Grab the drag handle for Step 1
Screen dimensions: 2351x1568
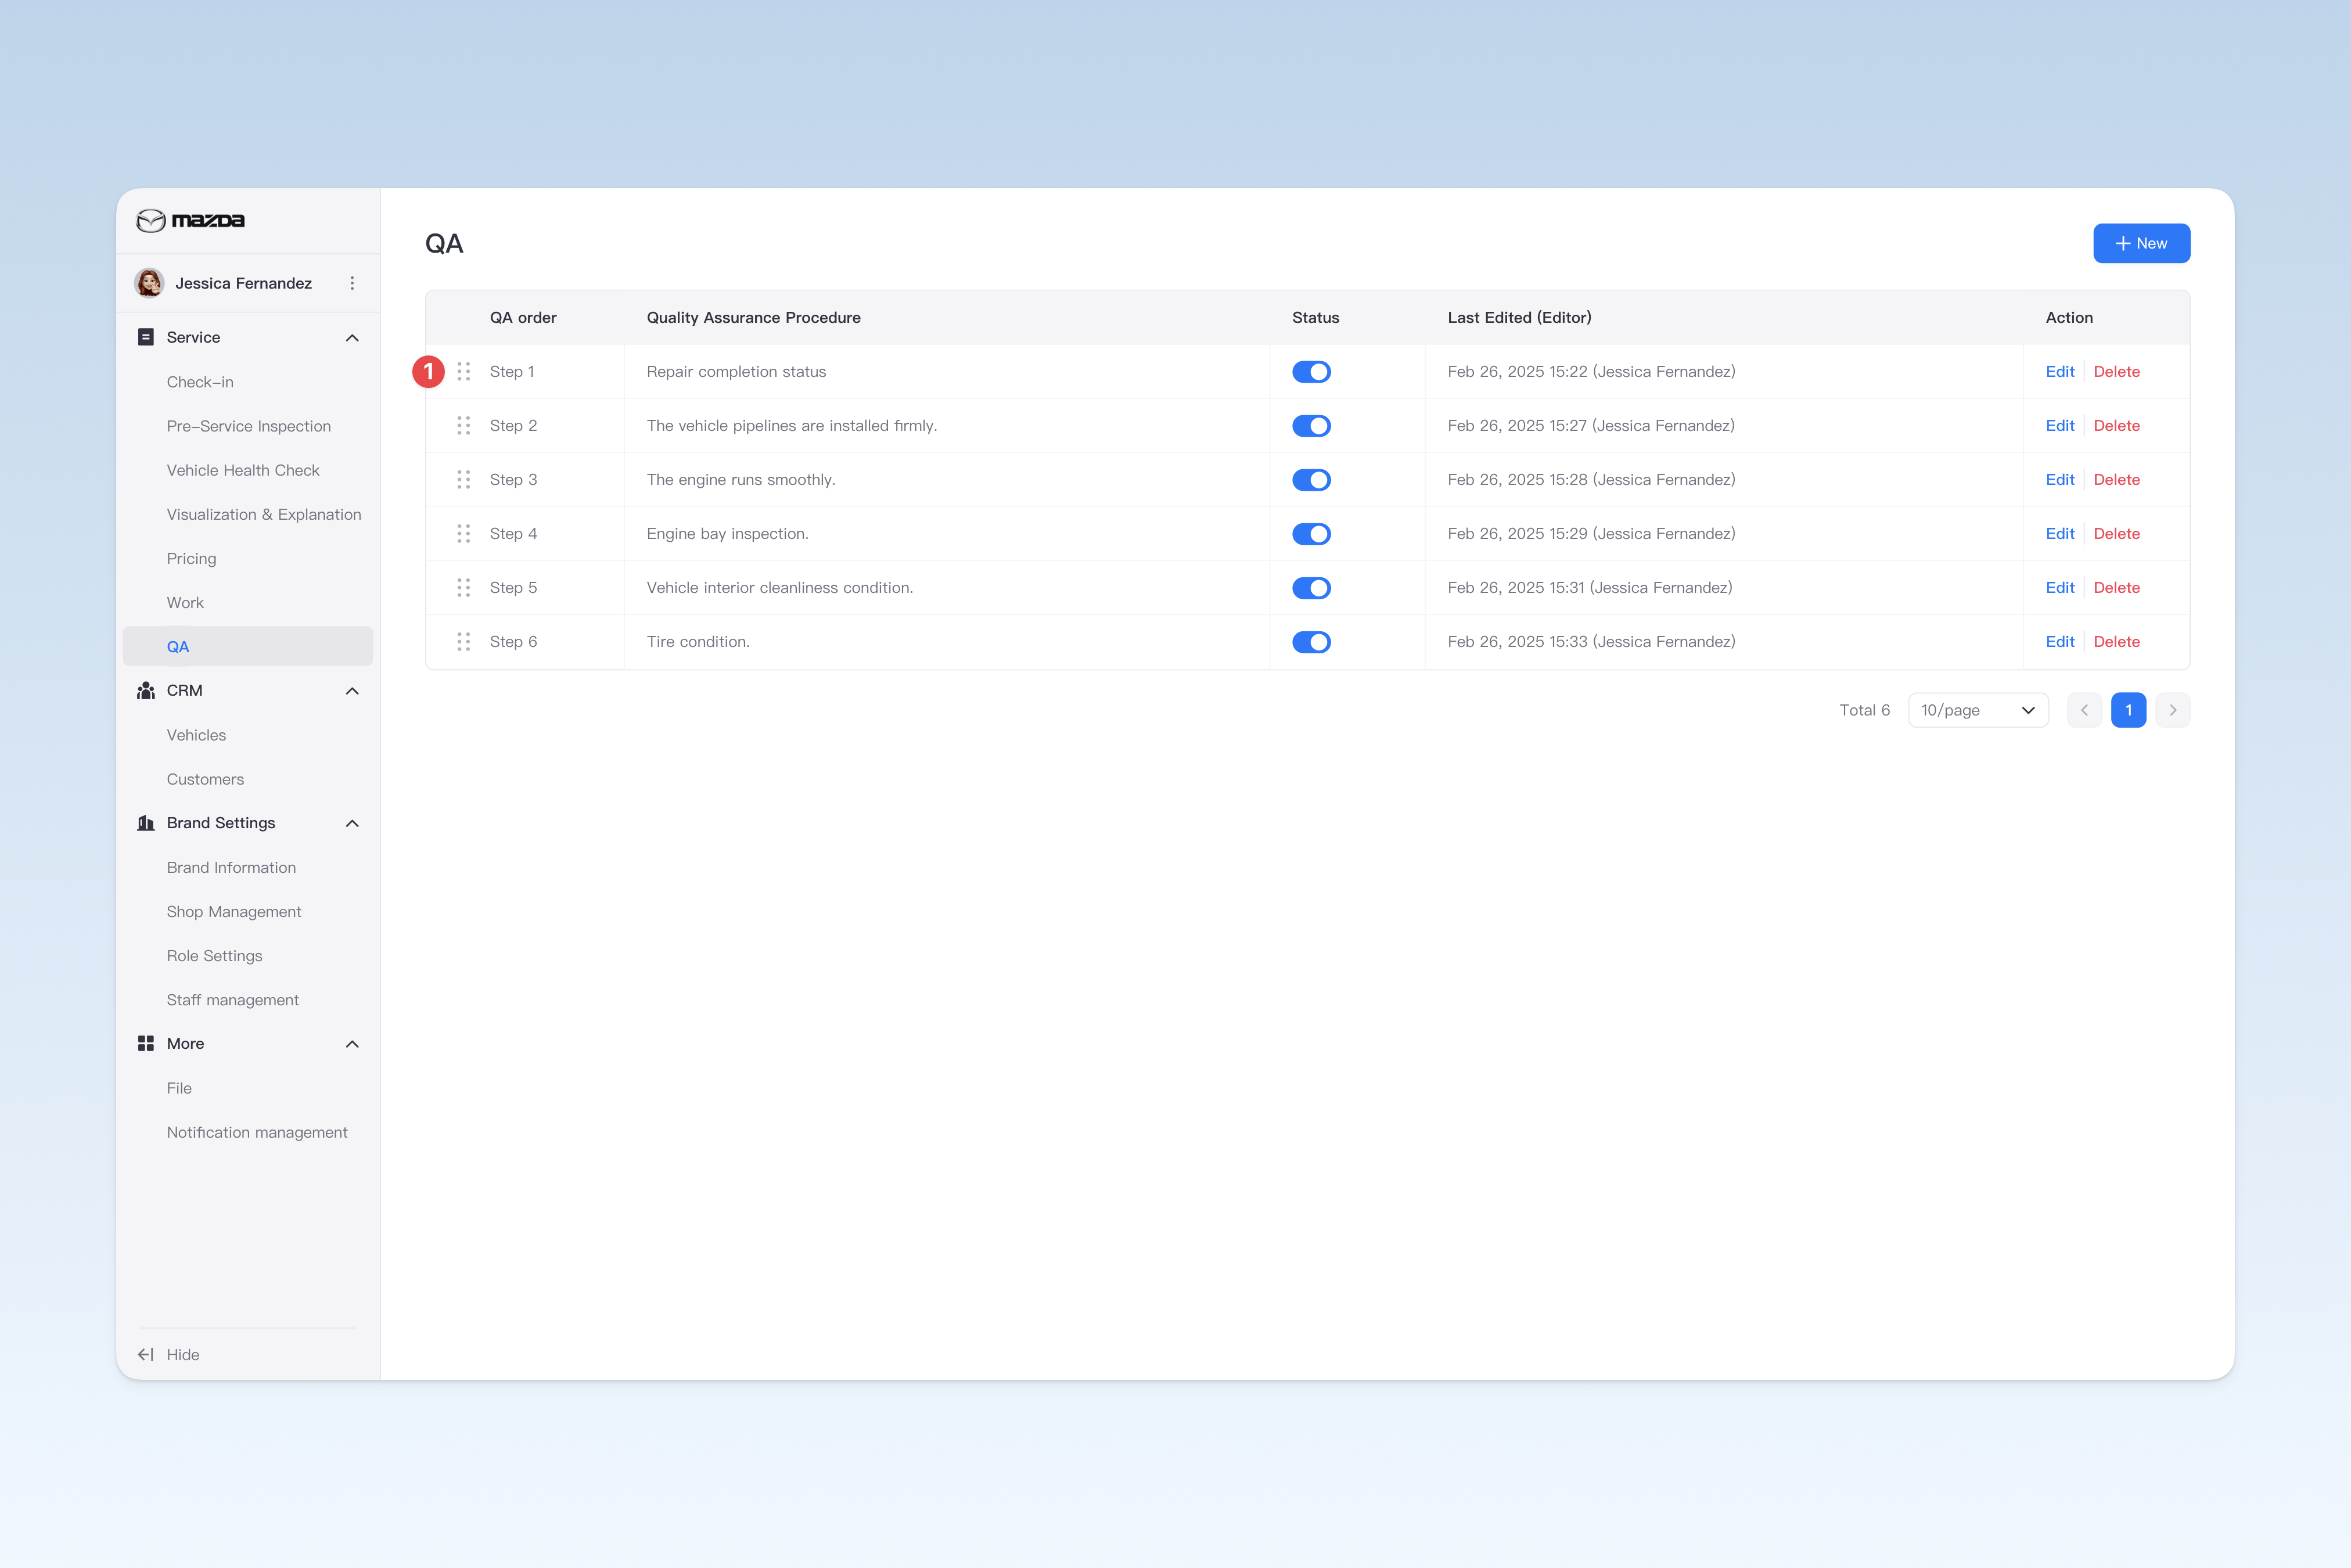coord(464,371)
